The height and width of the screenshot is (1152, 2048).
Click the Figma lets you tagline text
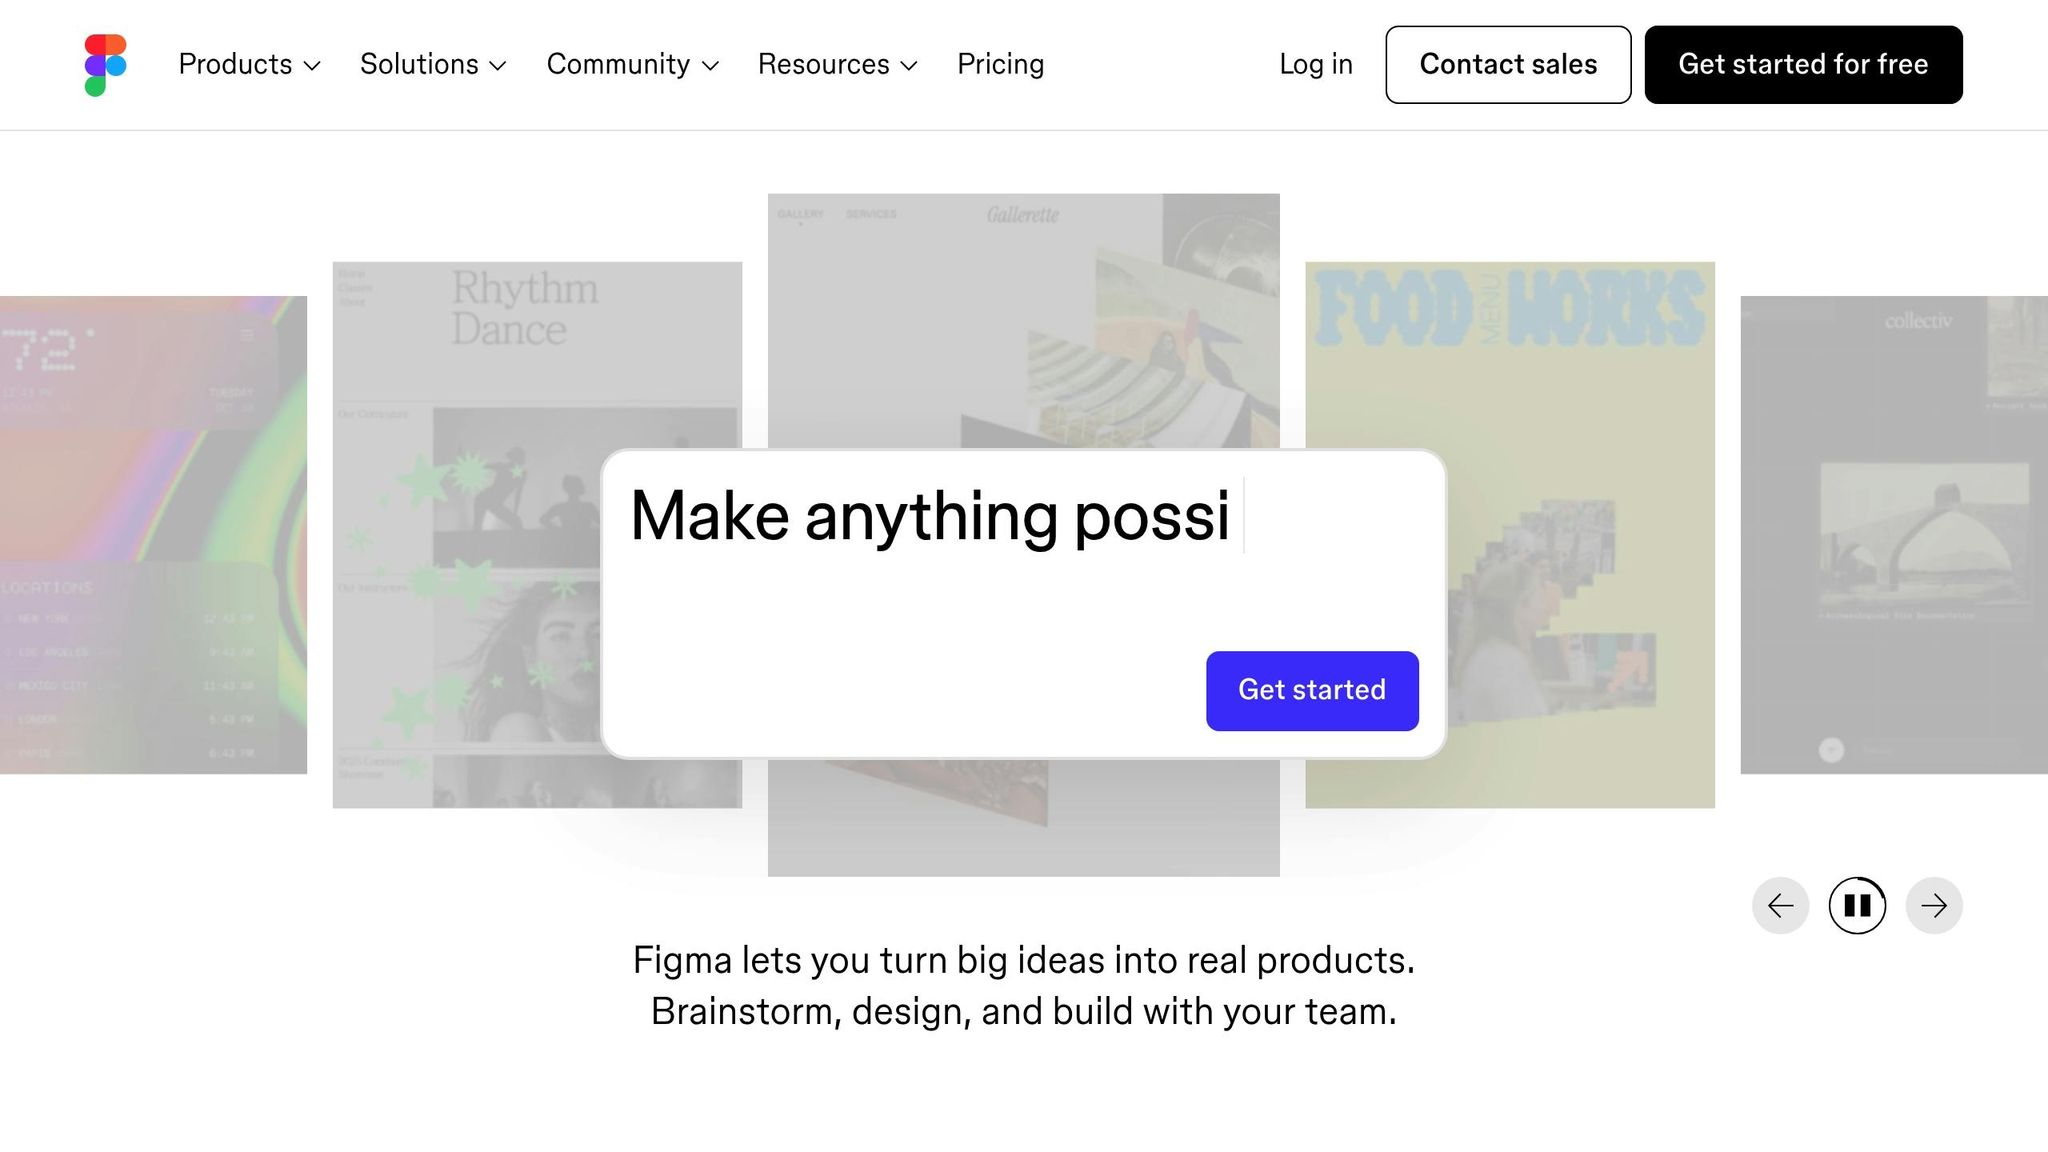(x=1023, y=986)
